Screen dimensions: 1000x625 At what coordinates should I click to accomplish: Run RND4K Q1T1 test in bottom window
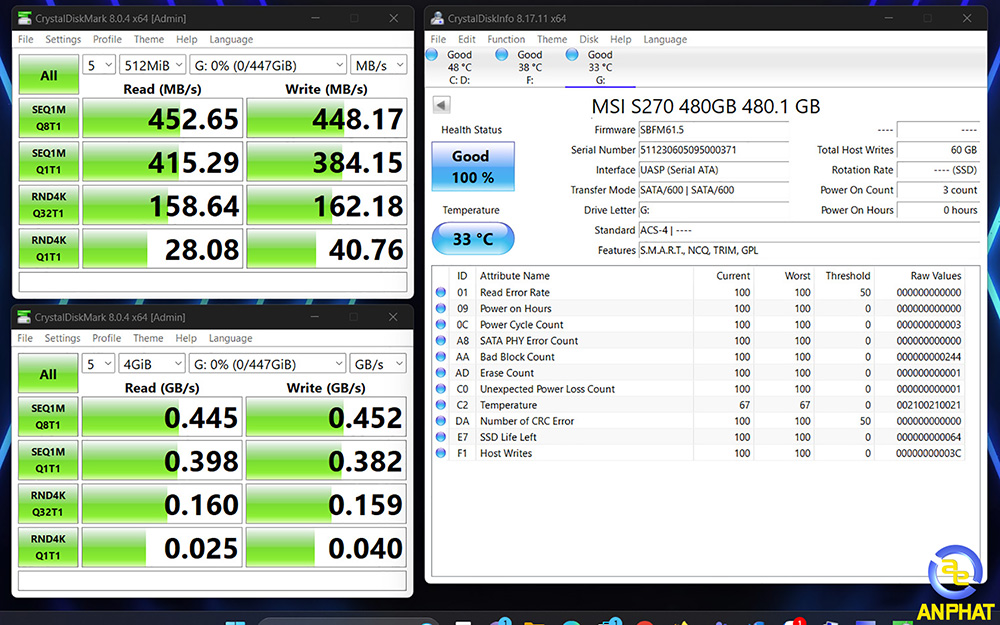click(48, 547)
